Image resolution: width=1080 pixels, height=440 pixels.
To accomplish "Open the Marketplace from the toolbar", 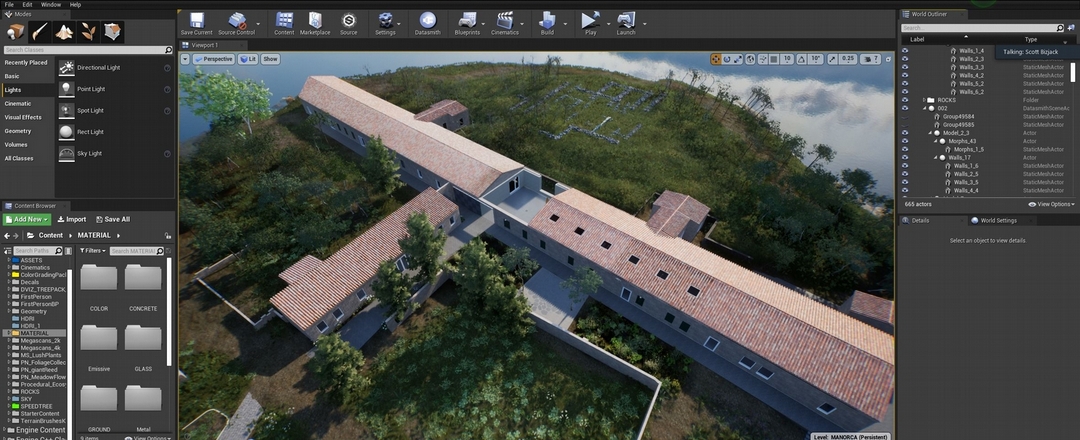I will (314, 20).
